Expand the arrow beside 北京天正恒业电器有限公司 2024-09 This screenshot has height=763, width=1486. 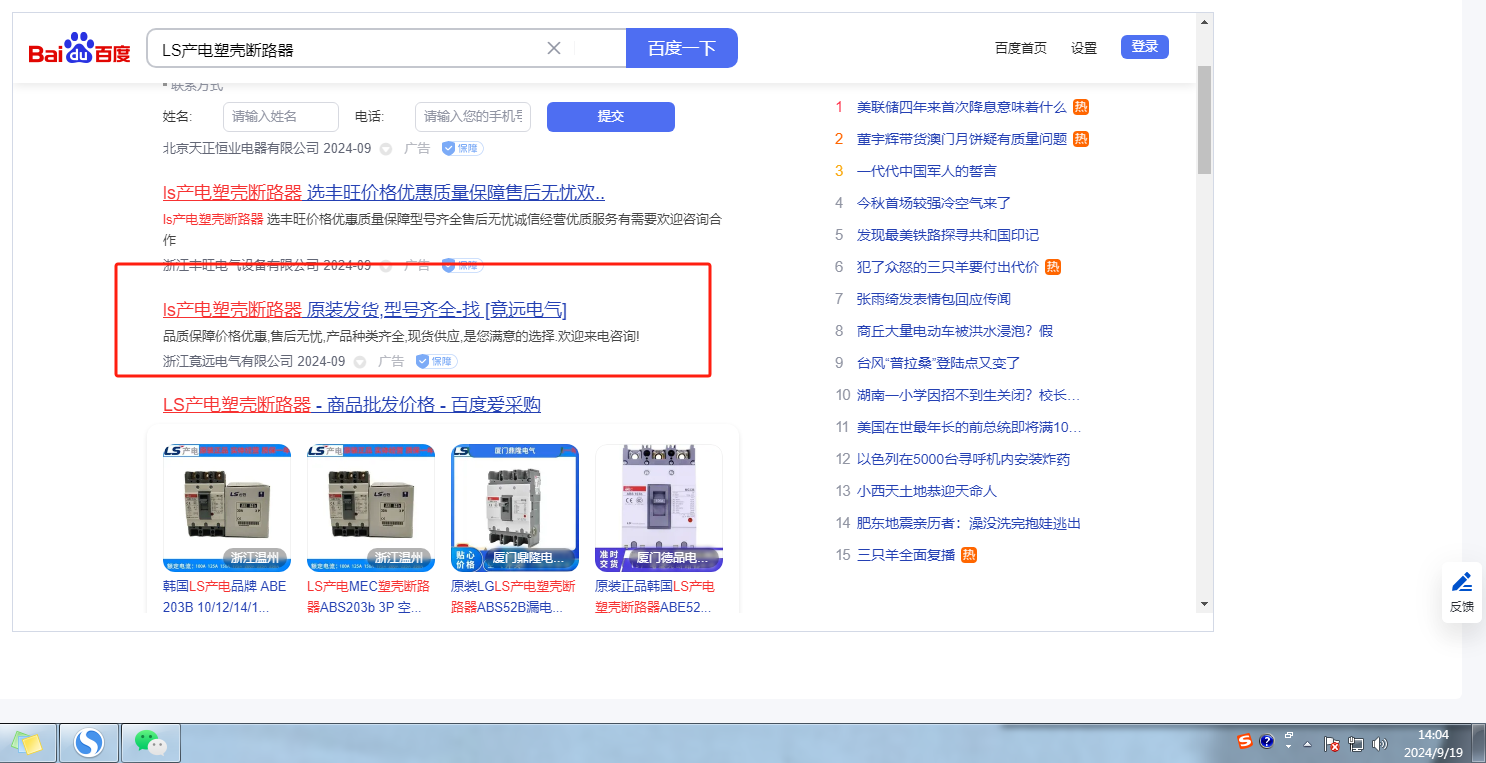[x=386, y=149]
